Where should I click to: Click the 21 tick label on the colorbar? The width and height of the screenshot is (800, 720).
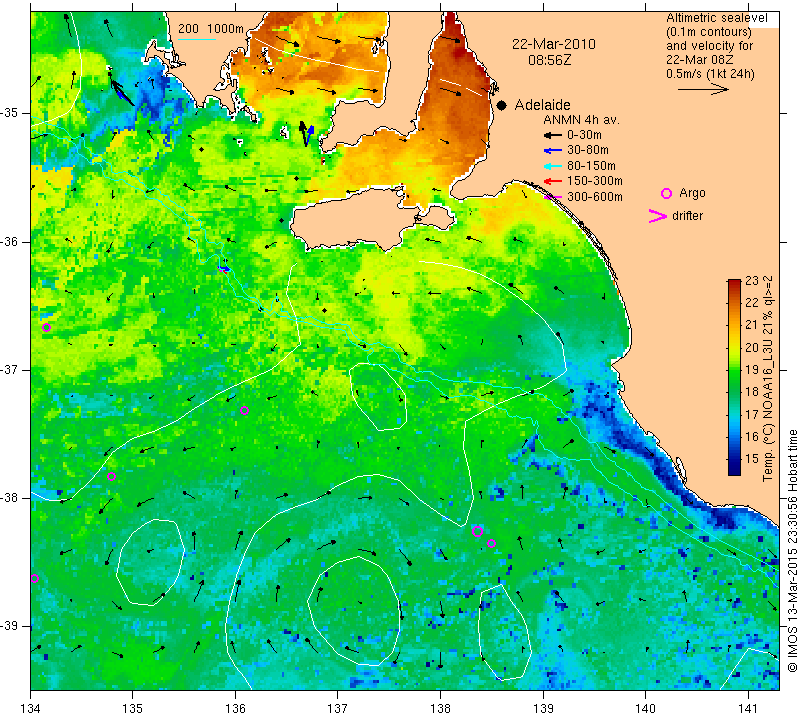(x=752, y=325)
